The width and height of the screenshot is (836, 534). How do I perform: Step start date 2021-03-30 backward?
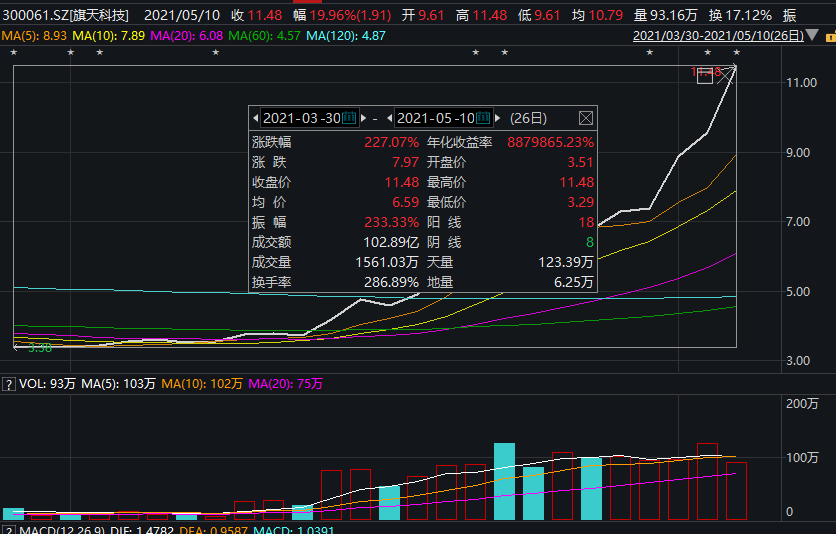(255, 118)
